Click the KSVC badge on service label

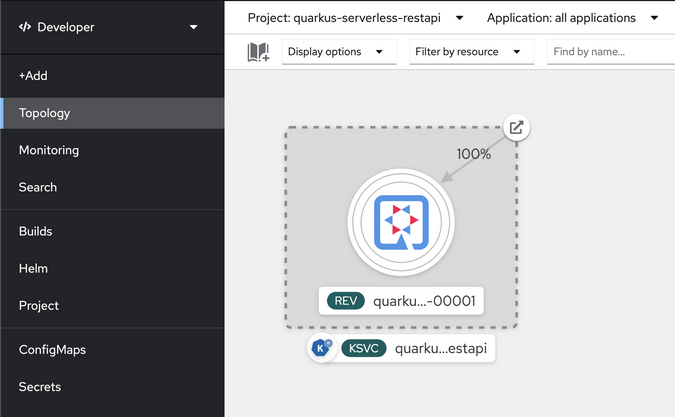pyautogui.click(x=364, y=348)
